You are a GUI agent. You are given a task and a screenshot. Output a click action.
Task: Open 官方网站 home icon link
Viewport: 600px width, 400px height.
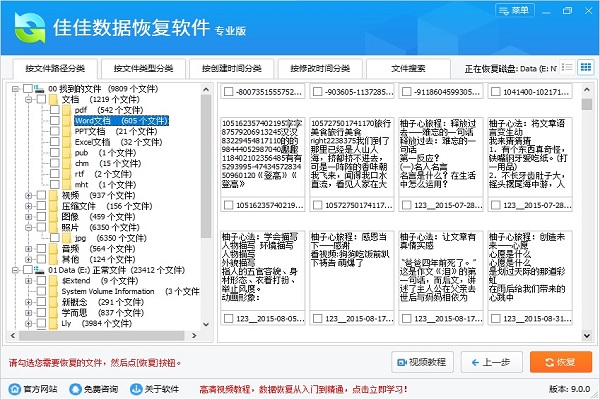tap(15, 389)
